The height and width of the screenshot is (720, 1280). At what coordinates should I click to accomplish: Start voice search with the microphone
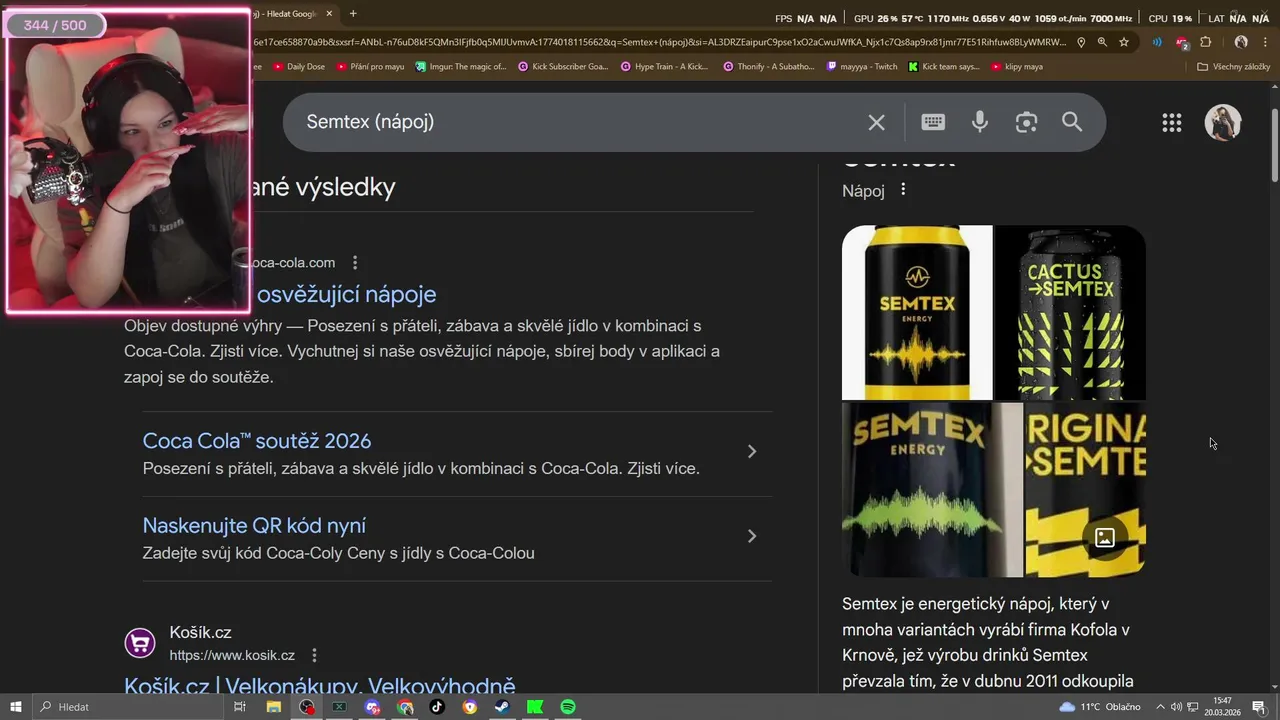tap(980, 122)
